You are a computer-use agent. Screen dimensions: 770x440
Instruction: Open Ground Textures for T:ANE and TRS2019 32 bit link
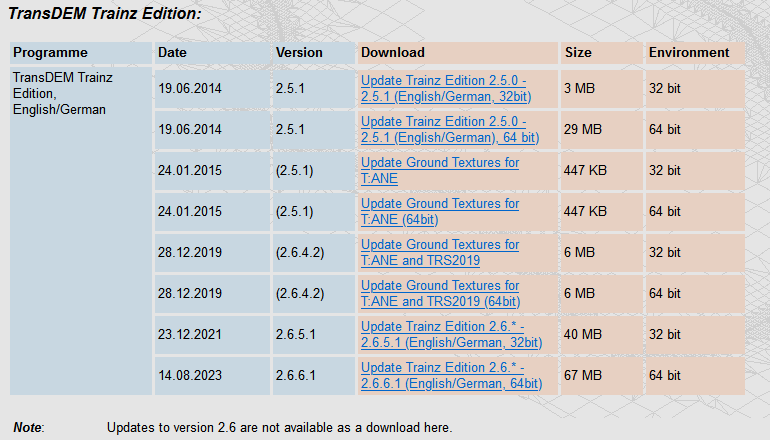[440, 252]
